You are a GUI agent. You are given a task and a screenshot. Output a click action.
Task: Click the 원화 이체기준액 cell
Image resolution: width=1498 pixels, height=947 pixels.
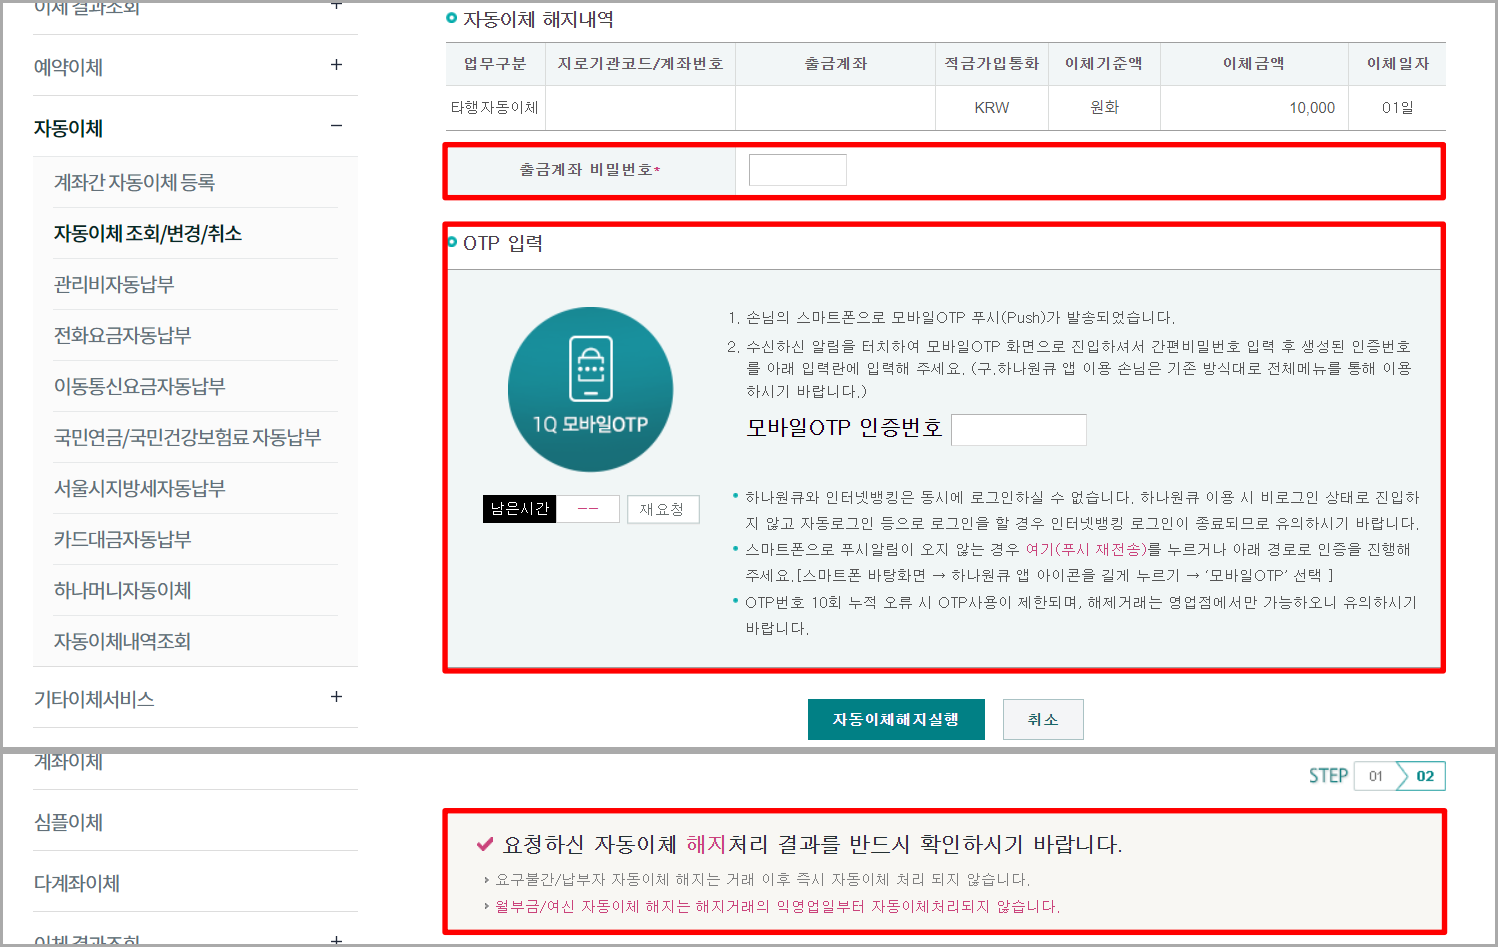coord(1104,107)
